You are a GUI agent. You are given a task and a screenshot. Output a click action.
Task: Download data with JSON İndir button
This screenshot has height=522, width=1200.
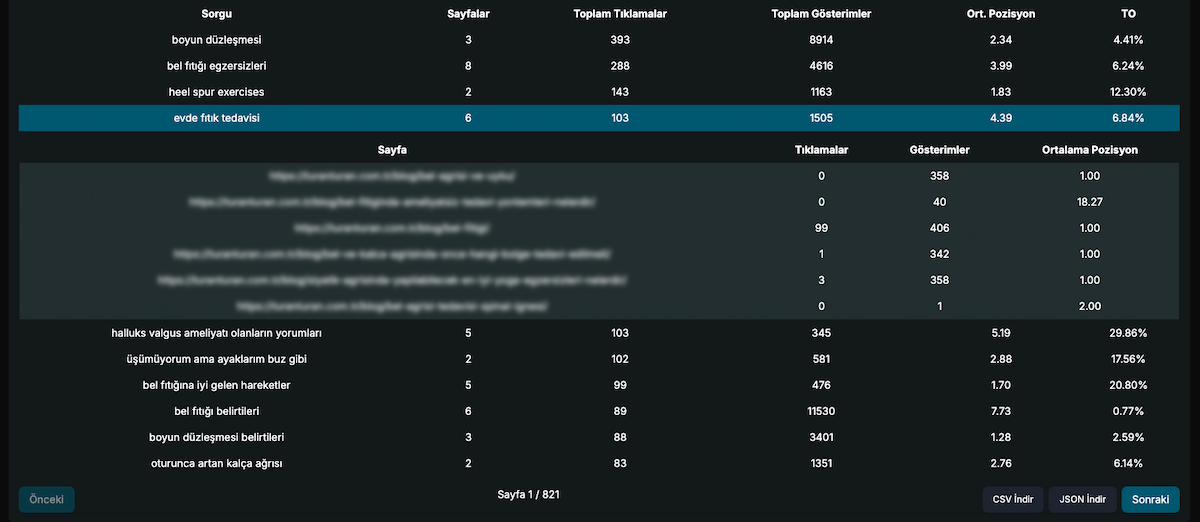(1083, 499)
